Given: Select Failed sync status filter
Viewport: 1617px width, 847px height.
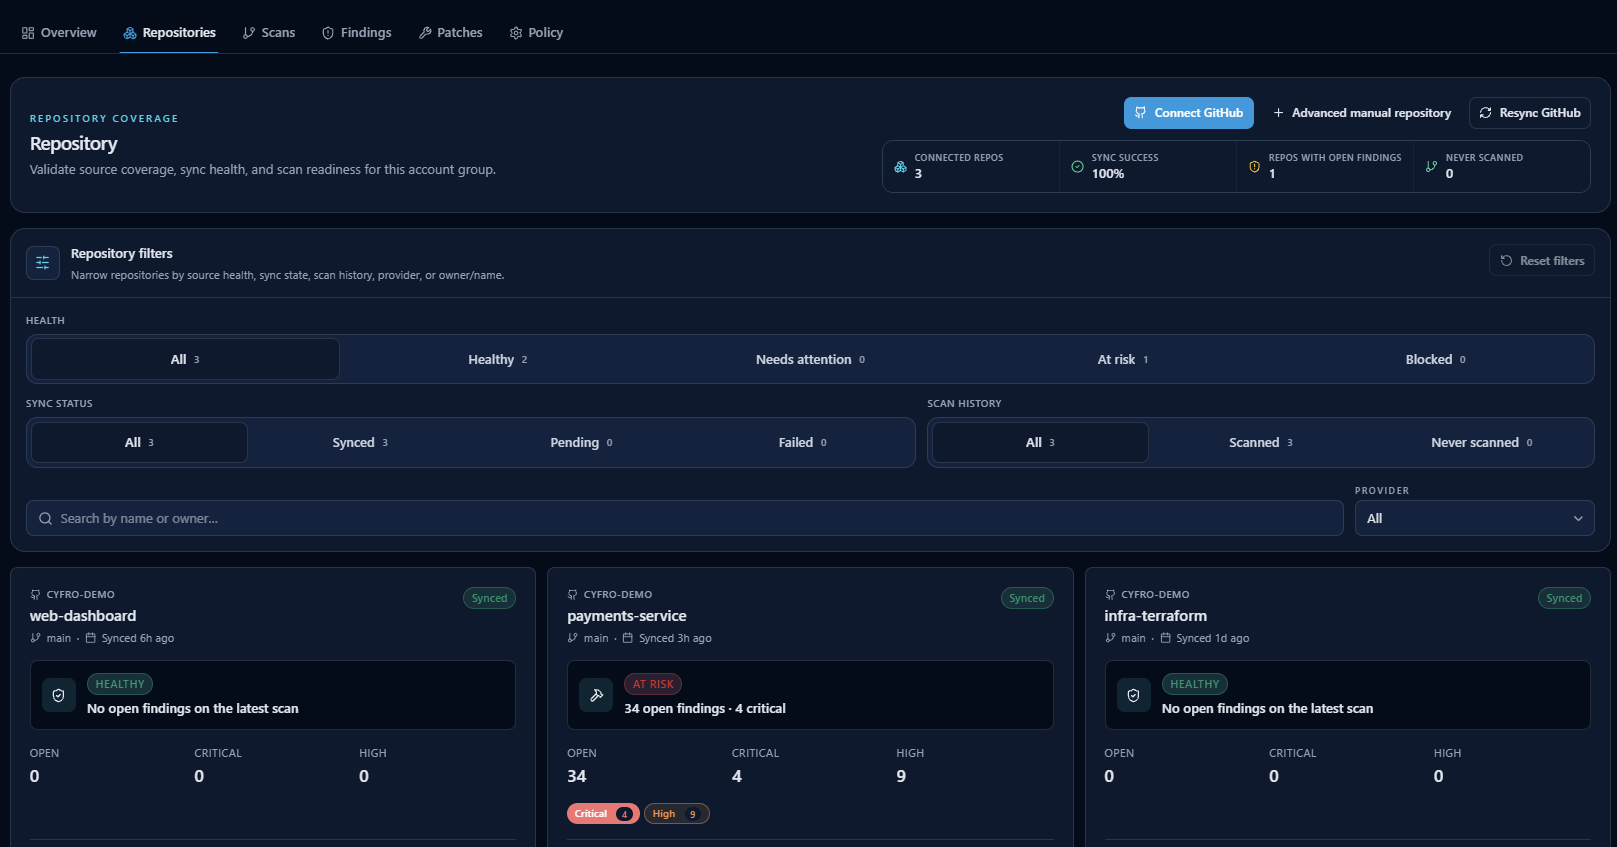Looking at the screenshot, I should pyautogui.click(x=802, y=442).
